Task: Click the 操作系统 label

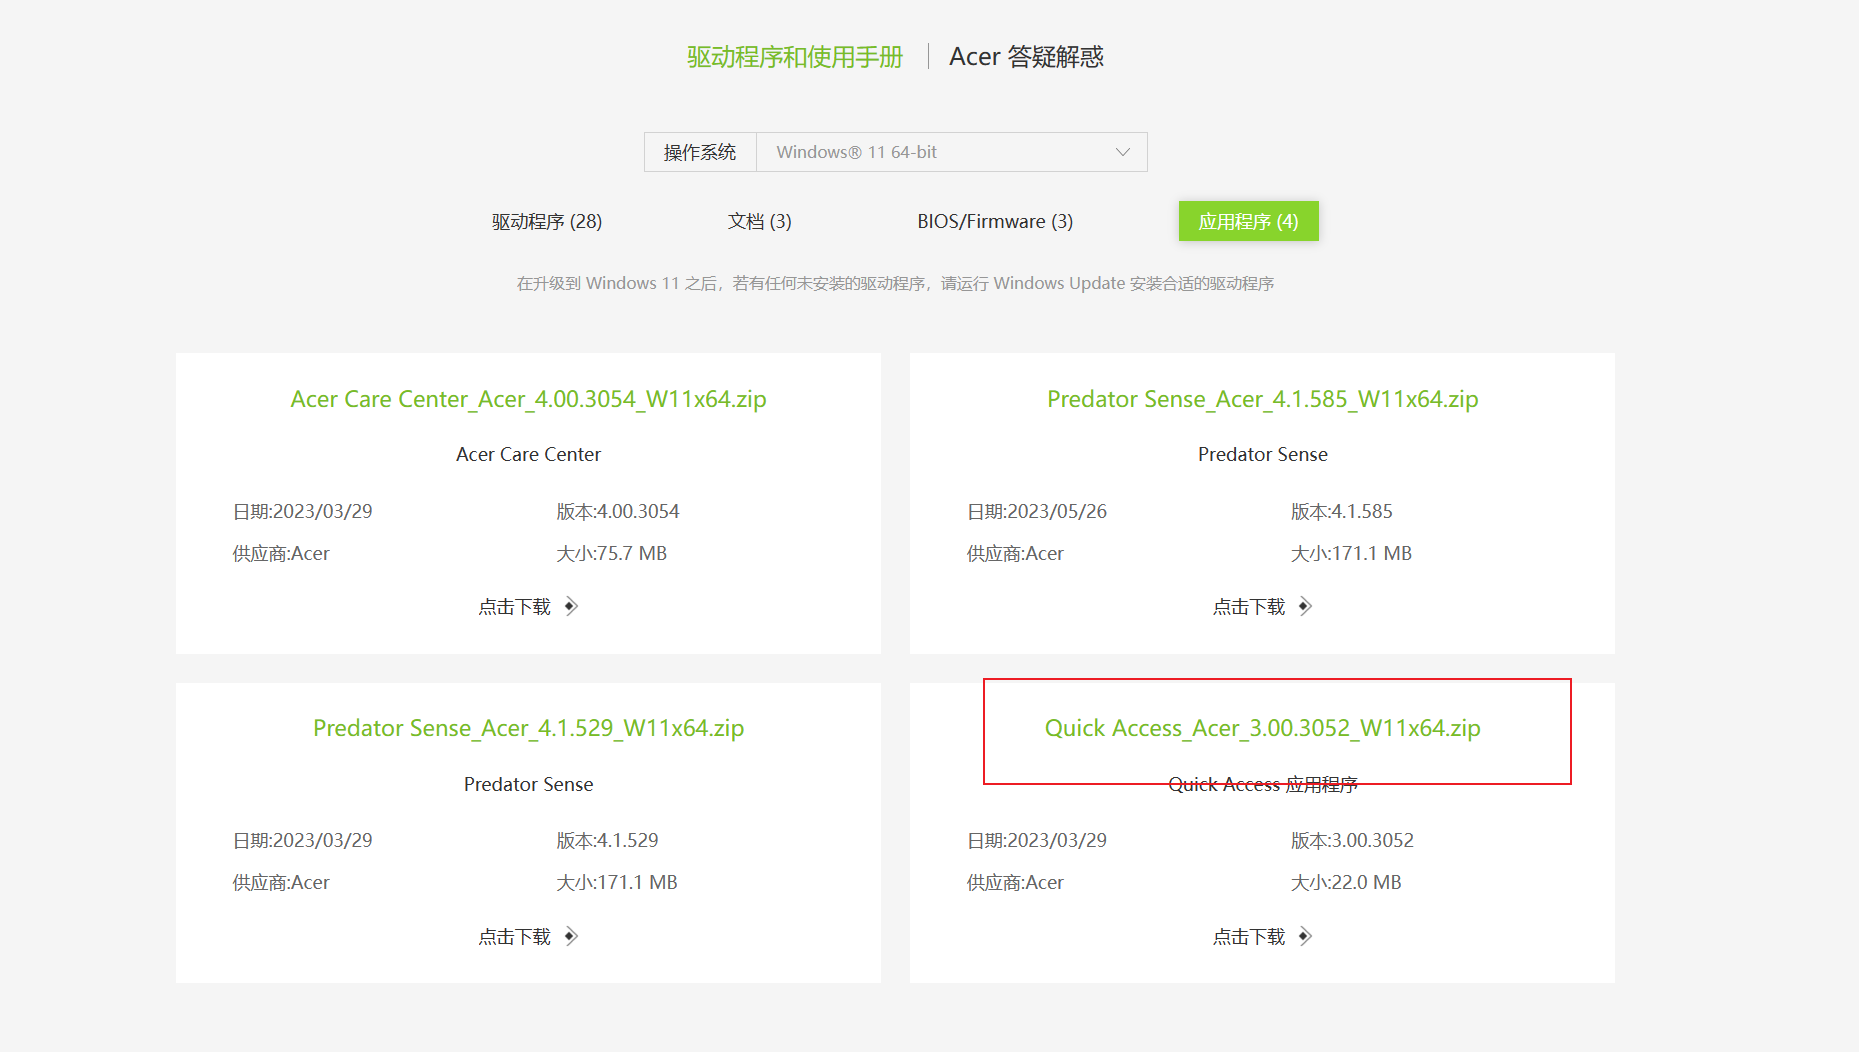Action: 700,152
